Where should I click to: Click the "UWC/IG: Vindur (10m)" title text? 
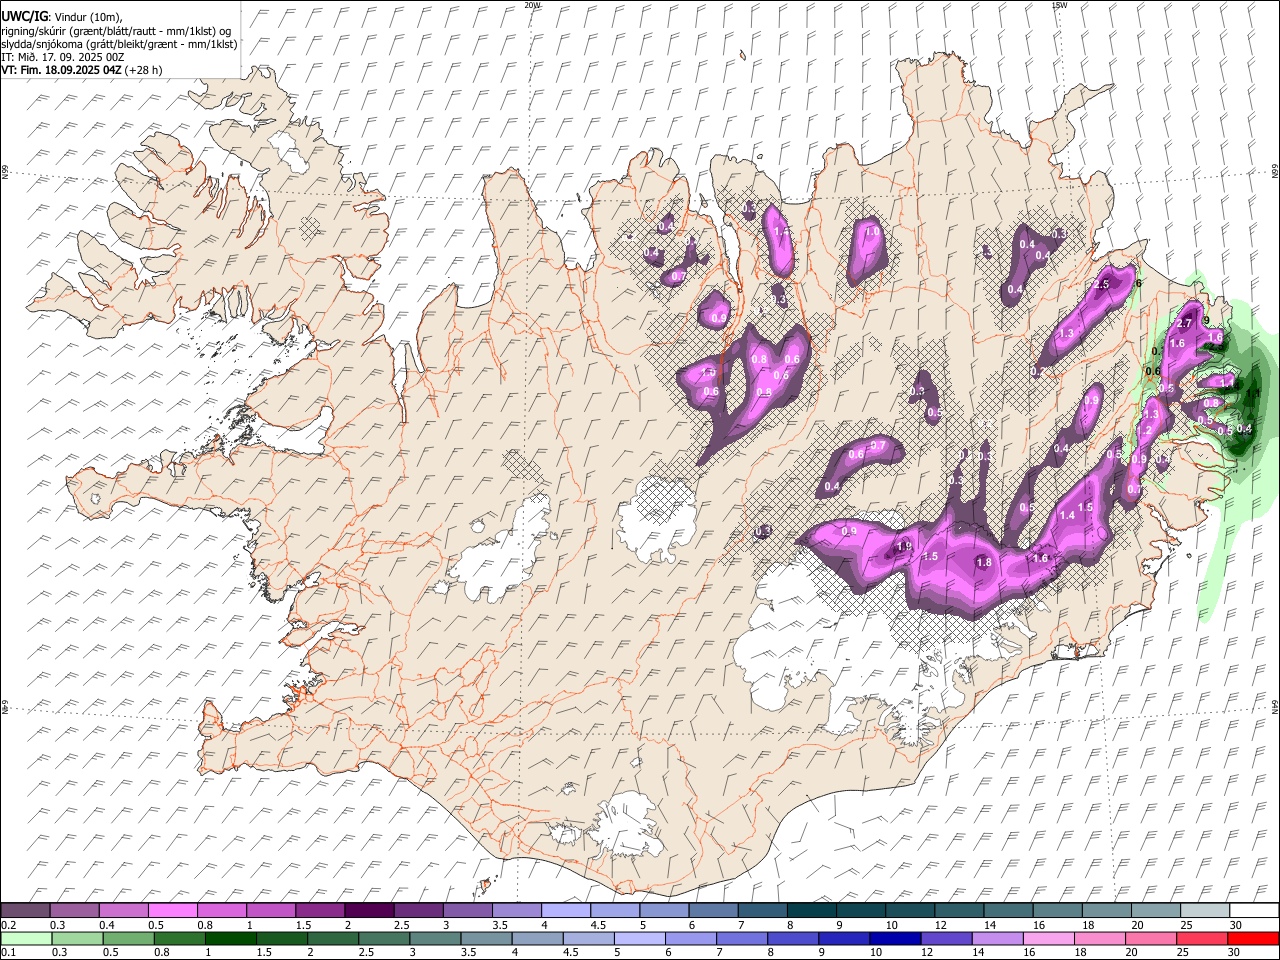pos(62,17)
